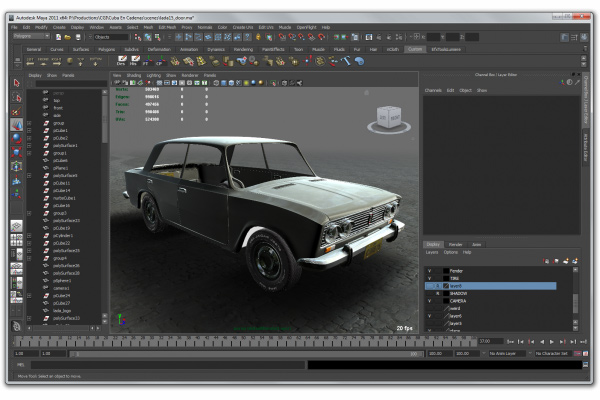Open the Create UVs menu
Image resolution: width=600 pixels, height=400 pixels.
click(x=243, y=27)
